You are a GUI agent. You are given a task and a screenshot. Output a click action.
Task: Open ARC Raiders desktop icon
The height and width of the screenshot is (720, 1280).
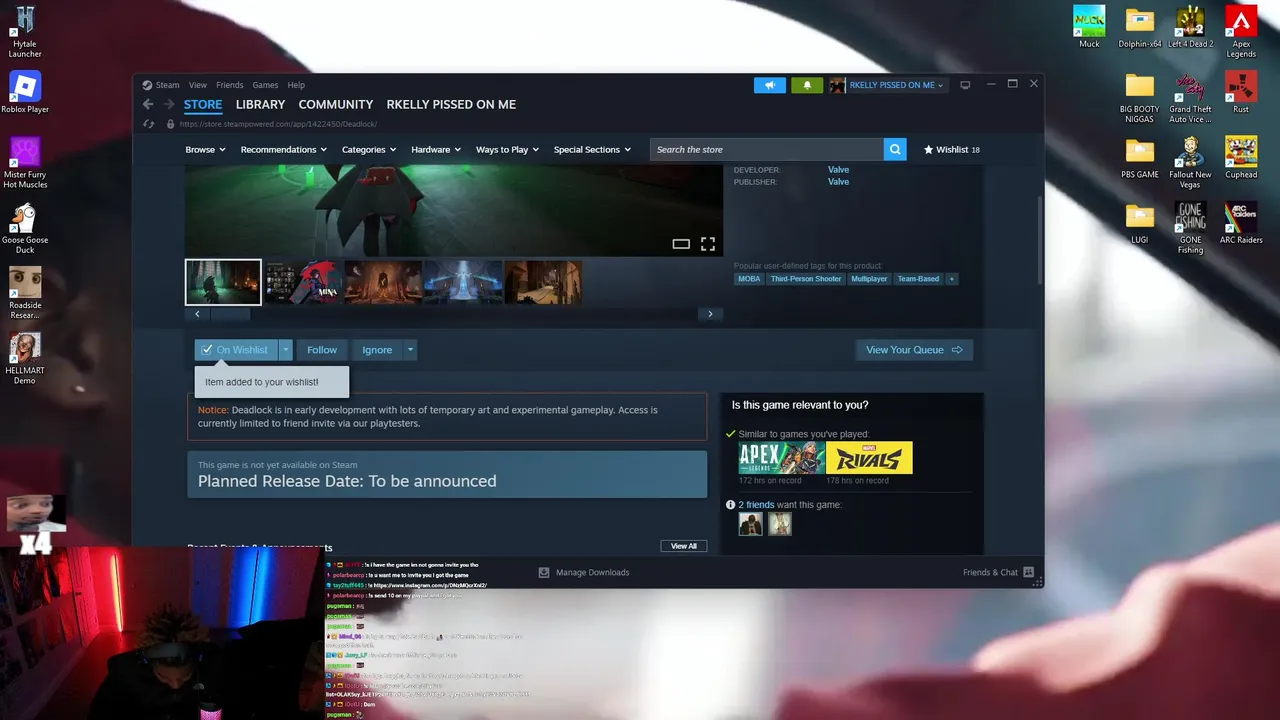(x=1241, y=223)
